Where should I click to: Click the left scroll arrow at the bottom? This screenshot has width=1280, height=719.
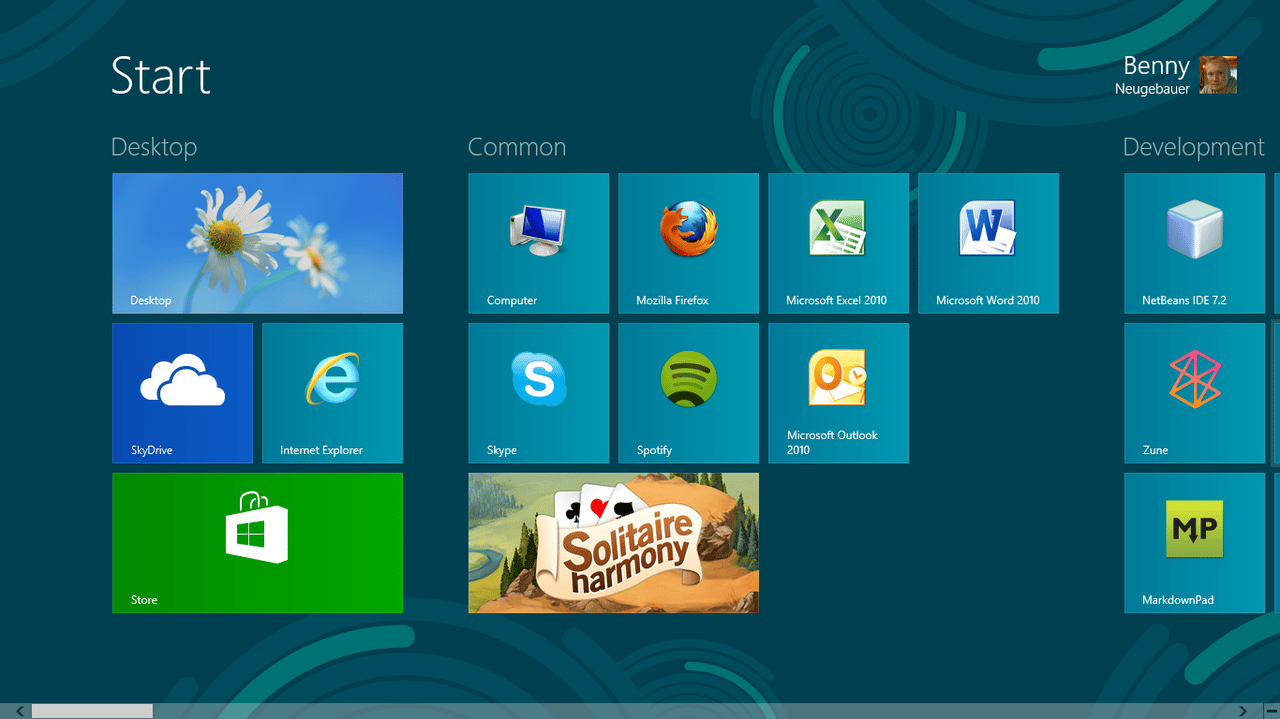(x=20, y=711)
